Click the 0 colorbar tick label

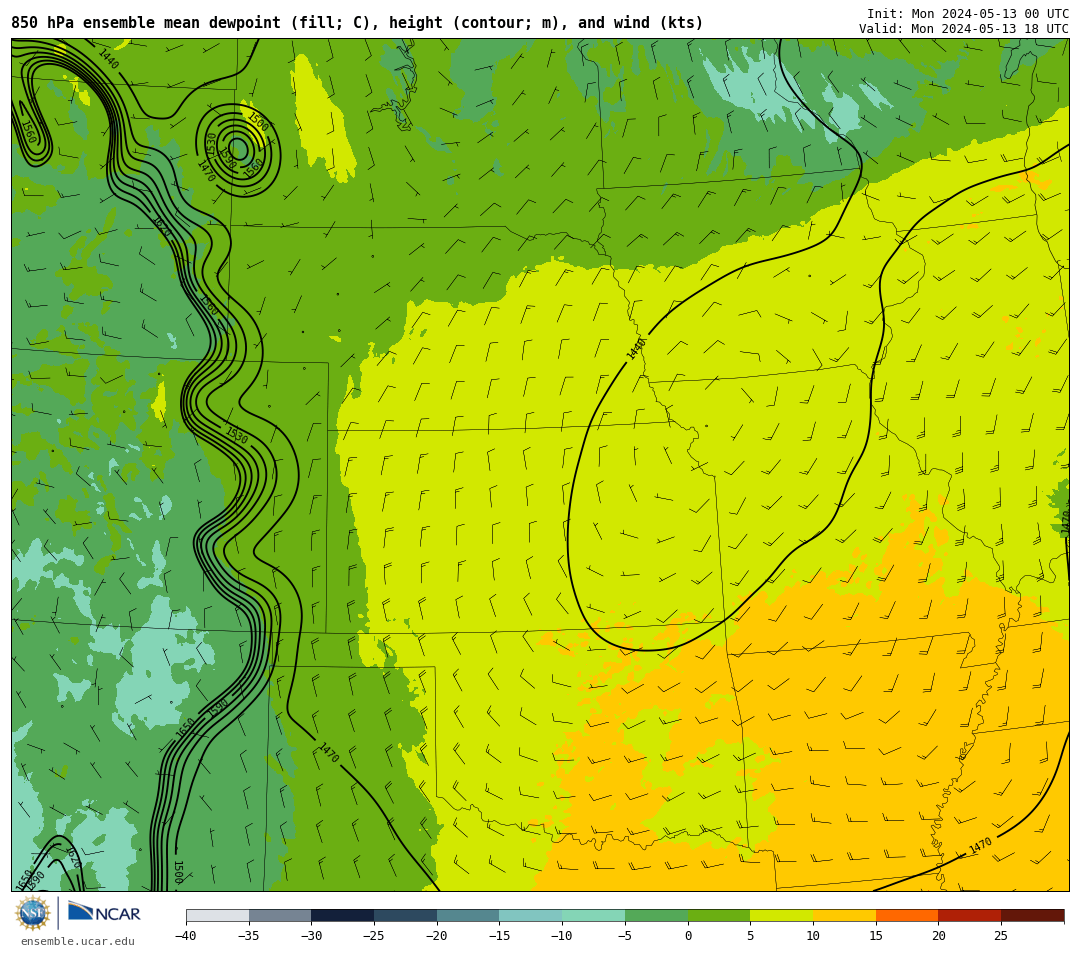(x=688, y=935)
